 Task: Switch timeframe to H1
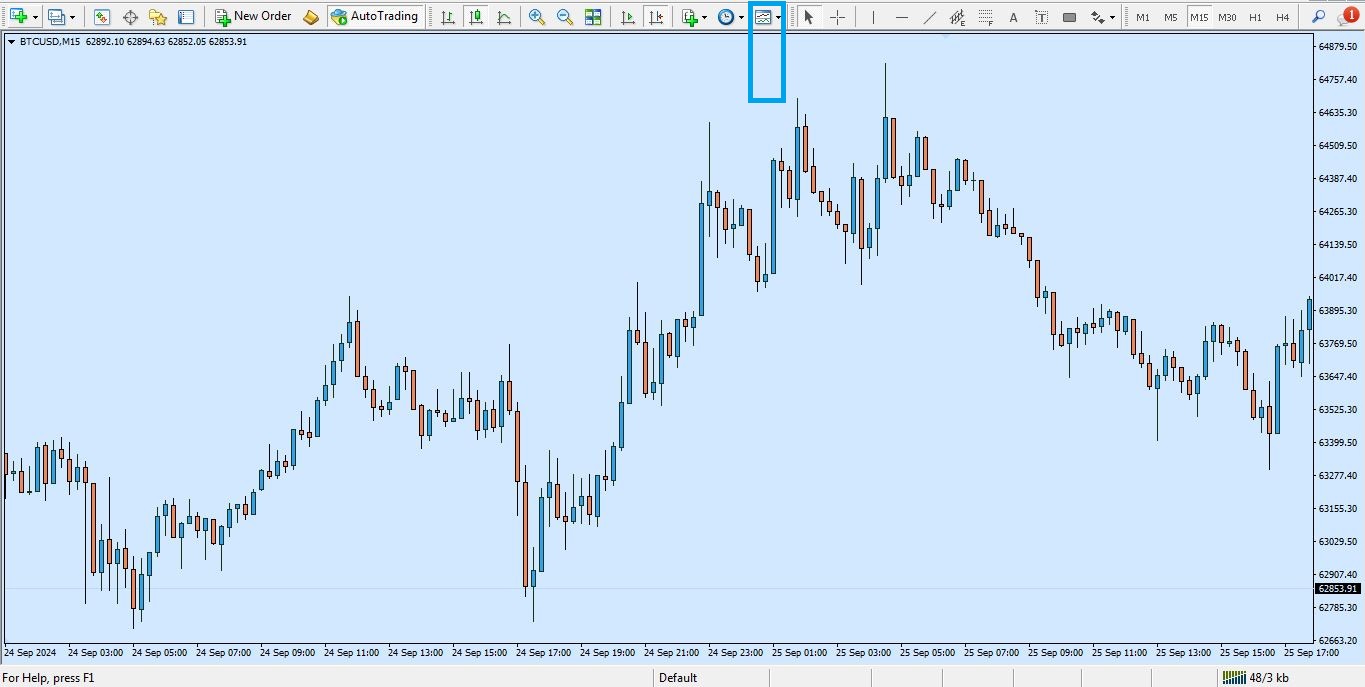(x=1255, y=17)
